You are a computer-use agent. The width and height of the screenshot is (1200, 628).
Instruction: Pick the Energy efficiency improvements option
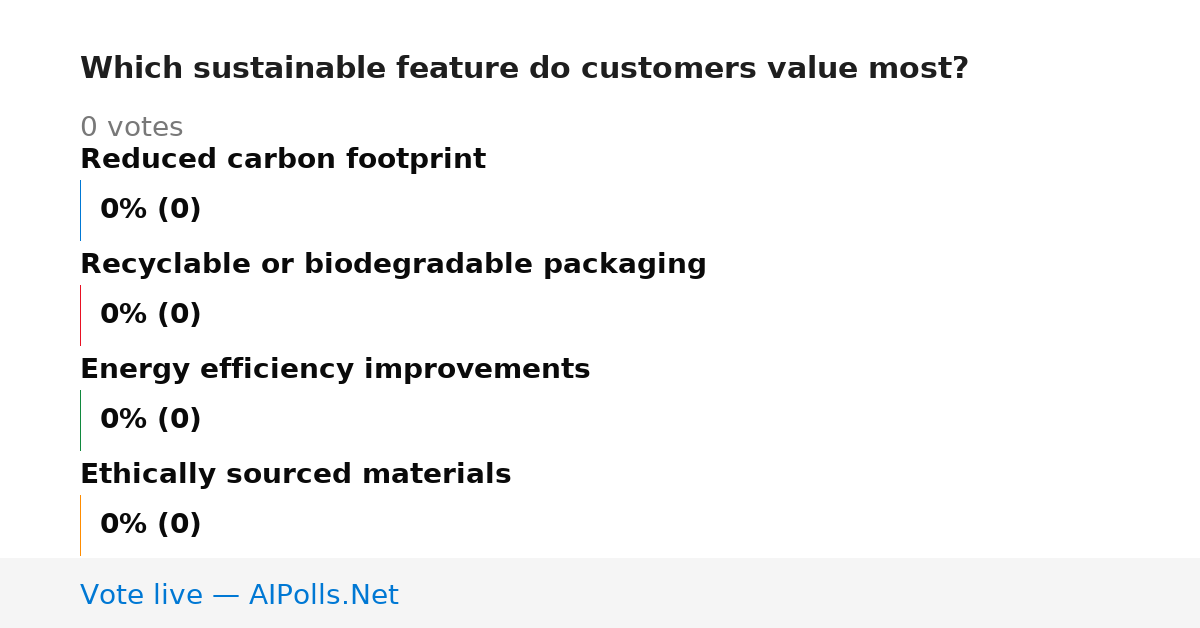335,370
